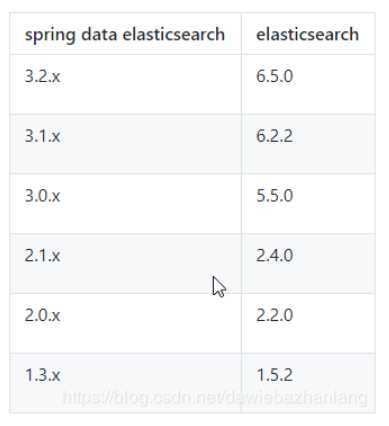
Task: Select the 3.2.x version cell
Action: click(125, 84)
